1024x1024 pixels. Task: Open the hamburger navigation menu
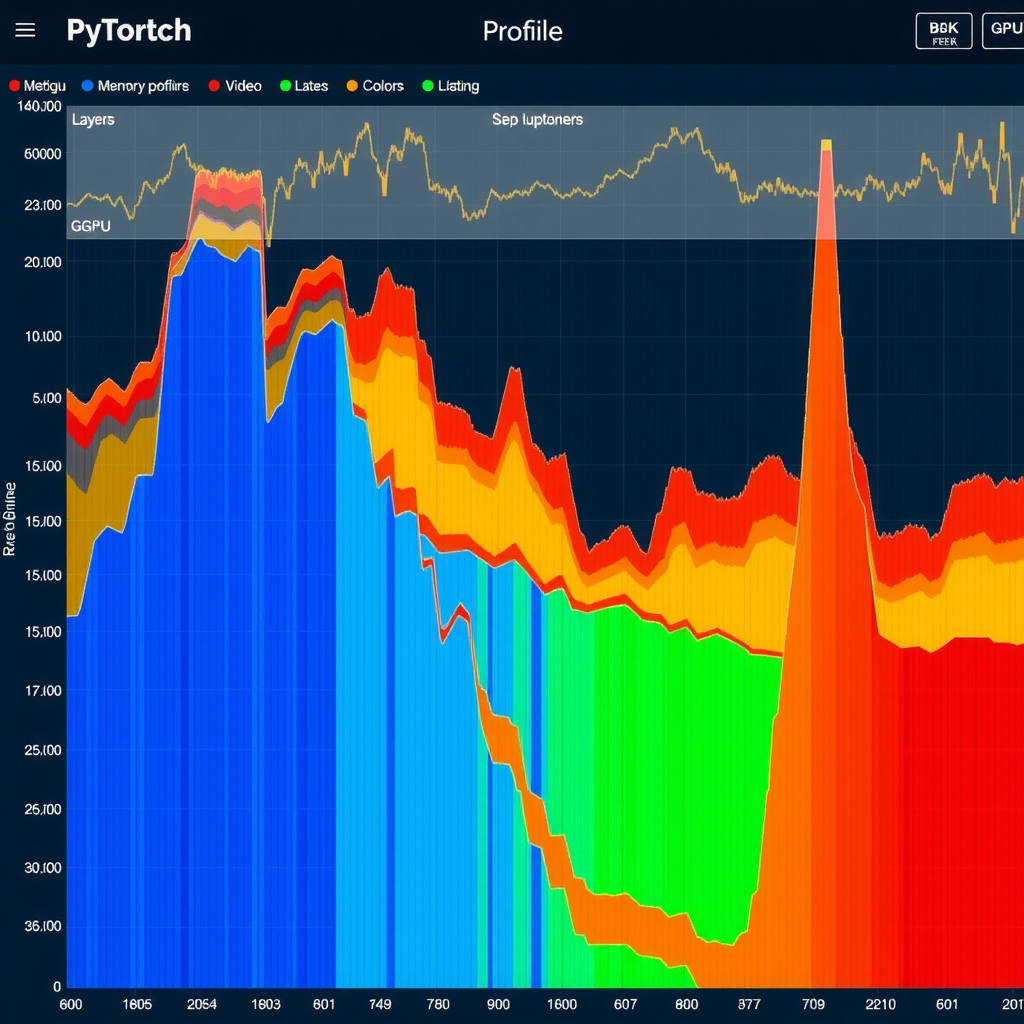pyautogui.click(x=24, y=29)
